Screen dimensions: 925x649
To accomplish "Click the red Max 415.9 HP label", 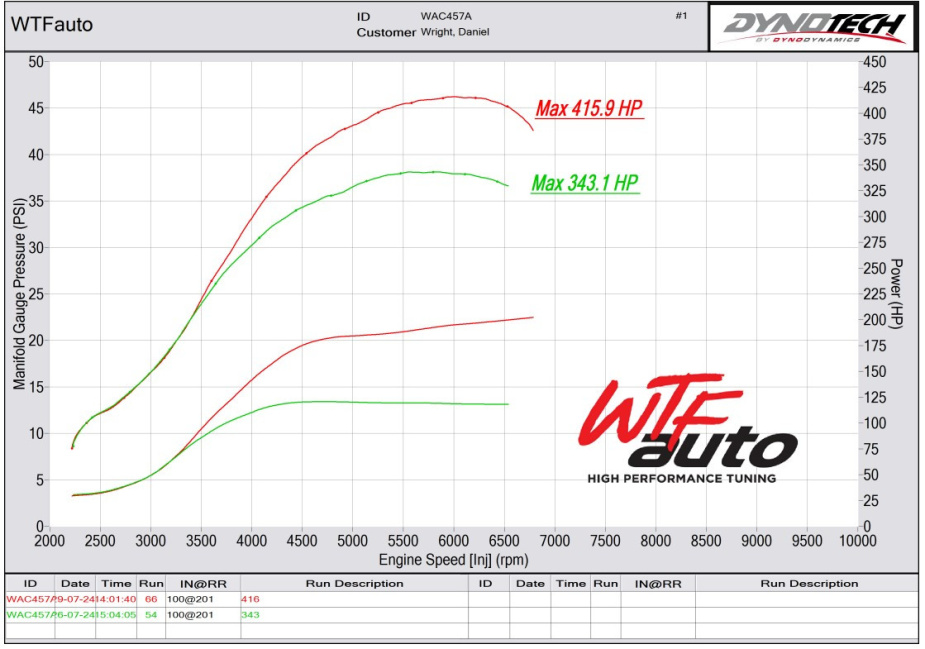I will click(589, 109).
